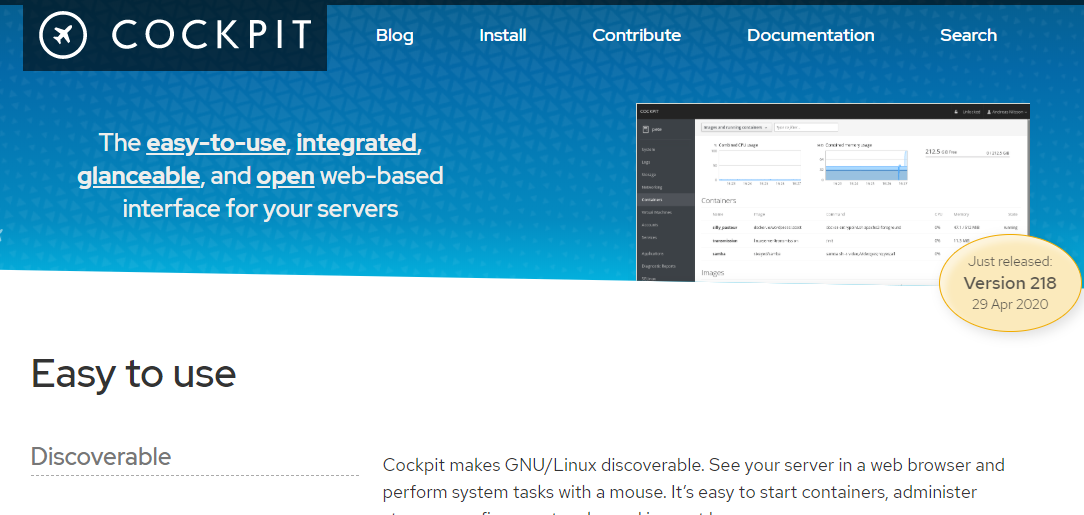Open the Contribute section

tap(636, 35)
